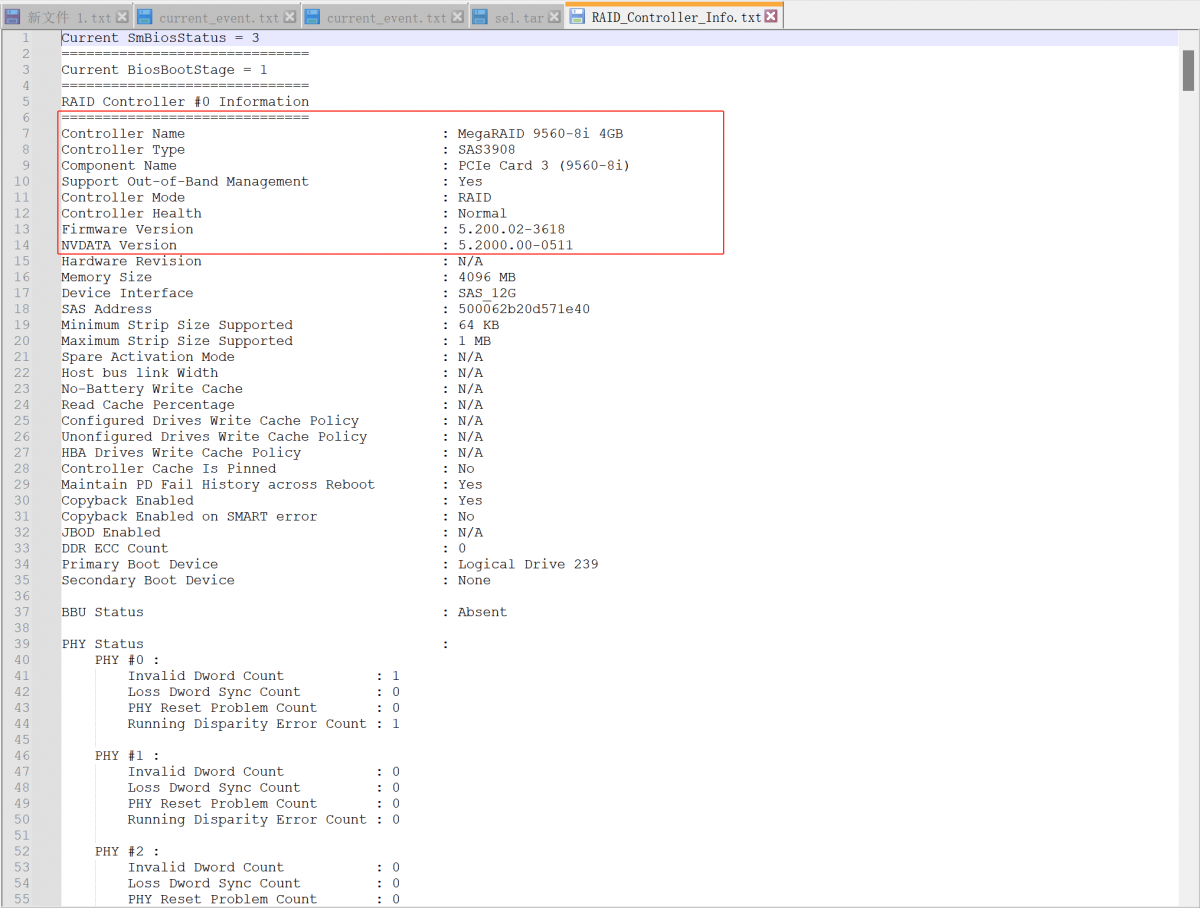Close the 新文件 1.txt tab

pos(122,18)
